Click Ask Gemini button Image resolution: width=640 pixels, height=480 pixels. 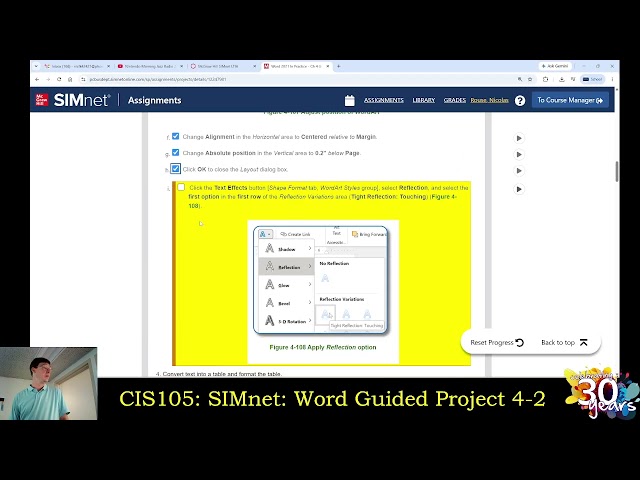[x=555, y=66]
